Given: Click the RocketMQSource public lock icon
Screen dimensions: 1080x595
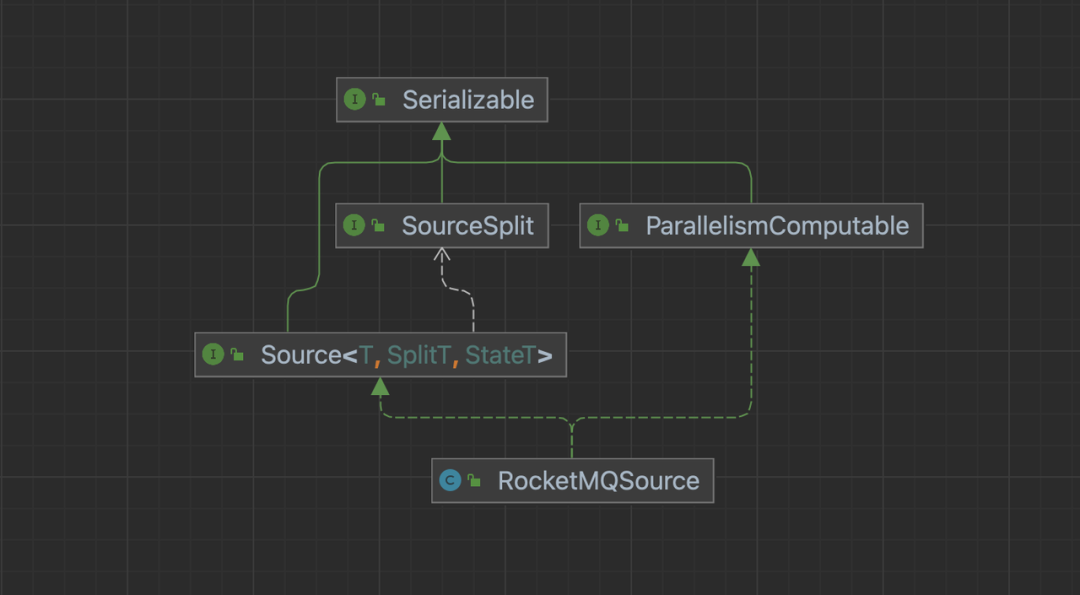Looking at the screenshot, I should pos(474,481).
